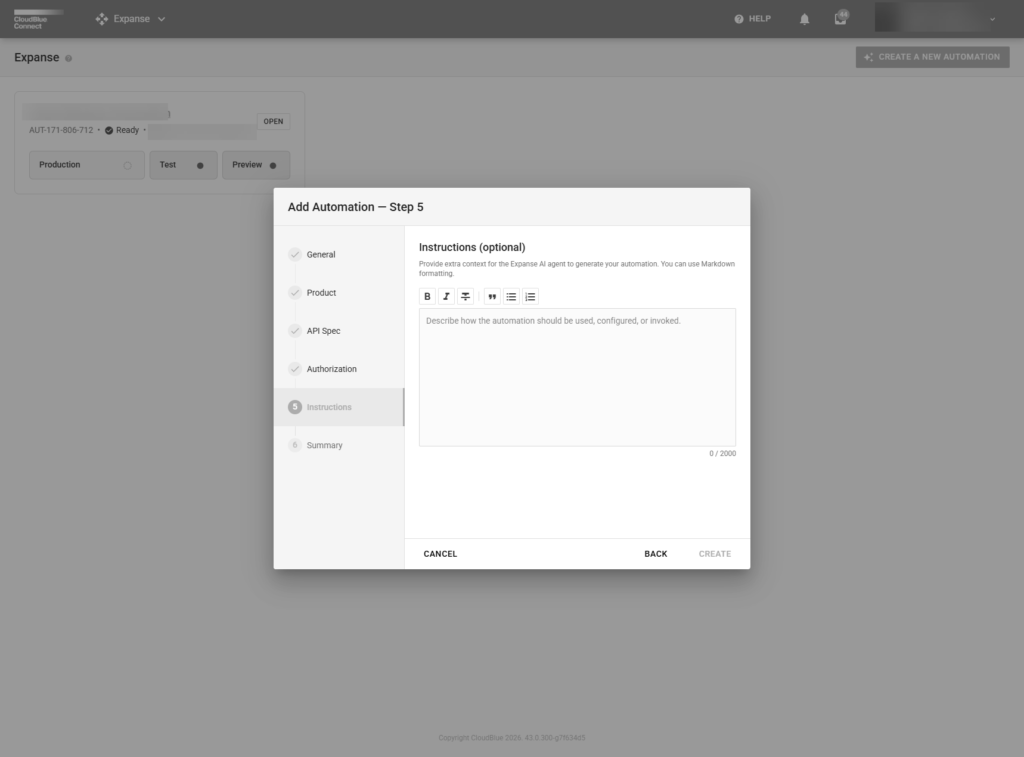Toggle bold formatting in the instructions editor
This screenshot has height=757, width=1024.
(x=427, y=297)
